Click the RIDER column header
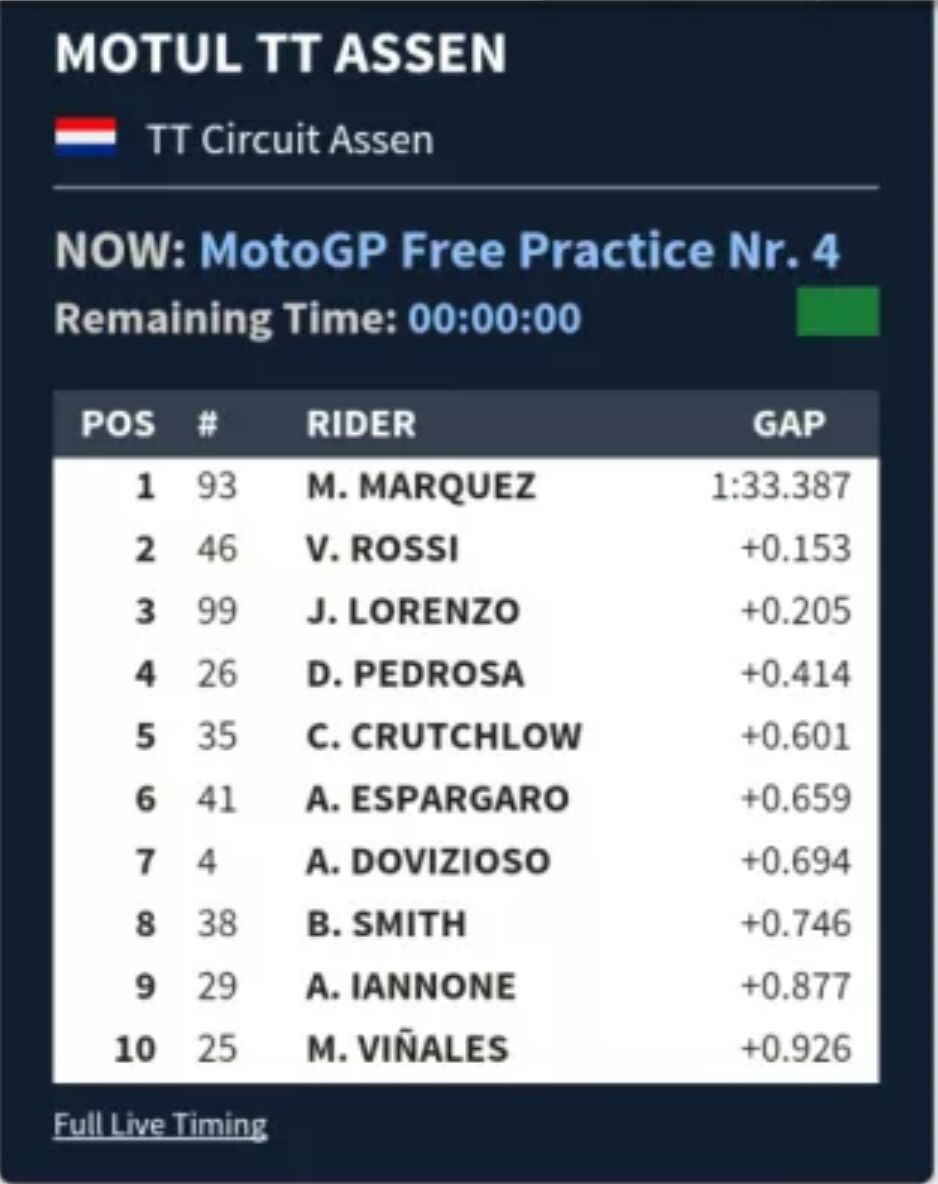This screenshot has height=1184, width=938. click(361, 424)
